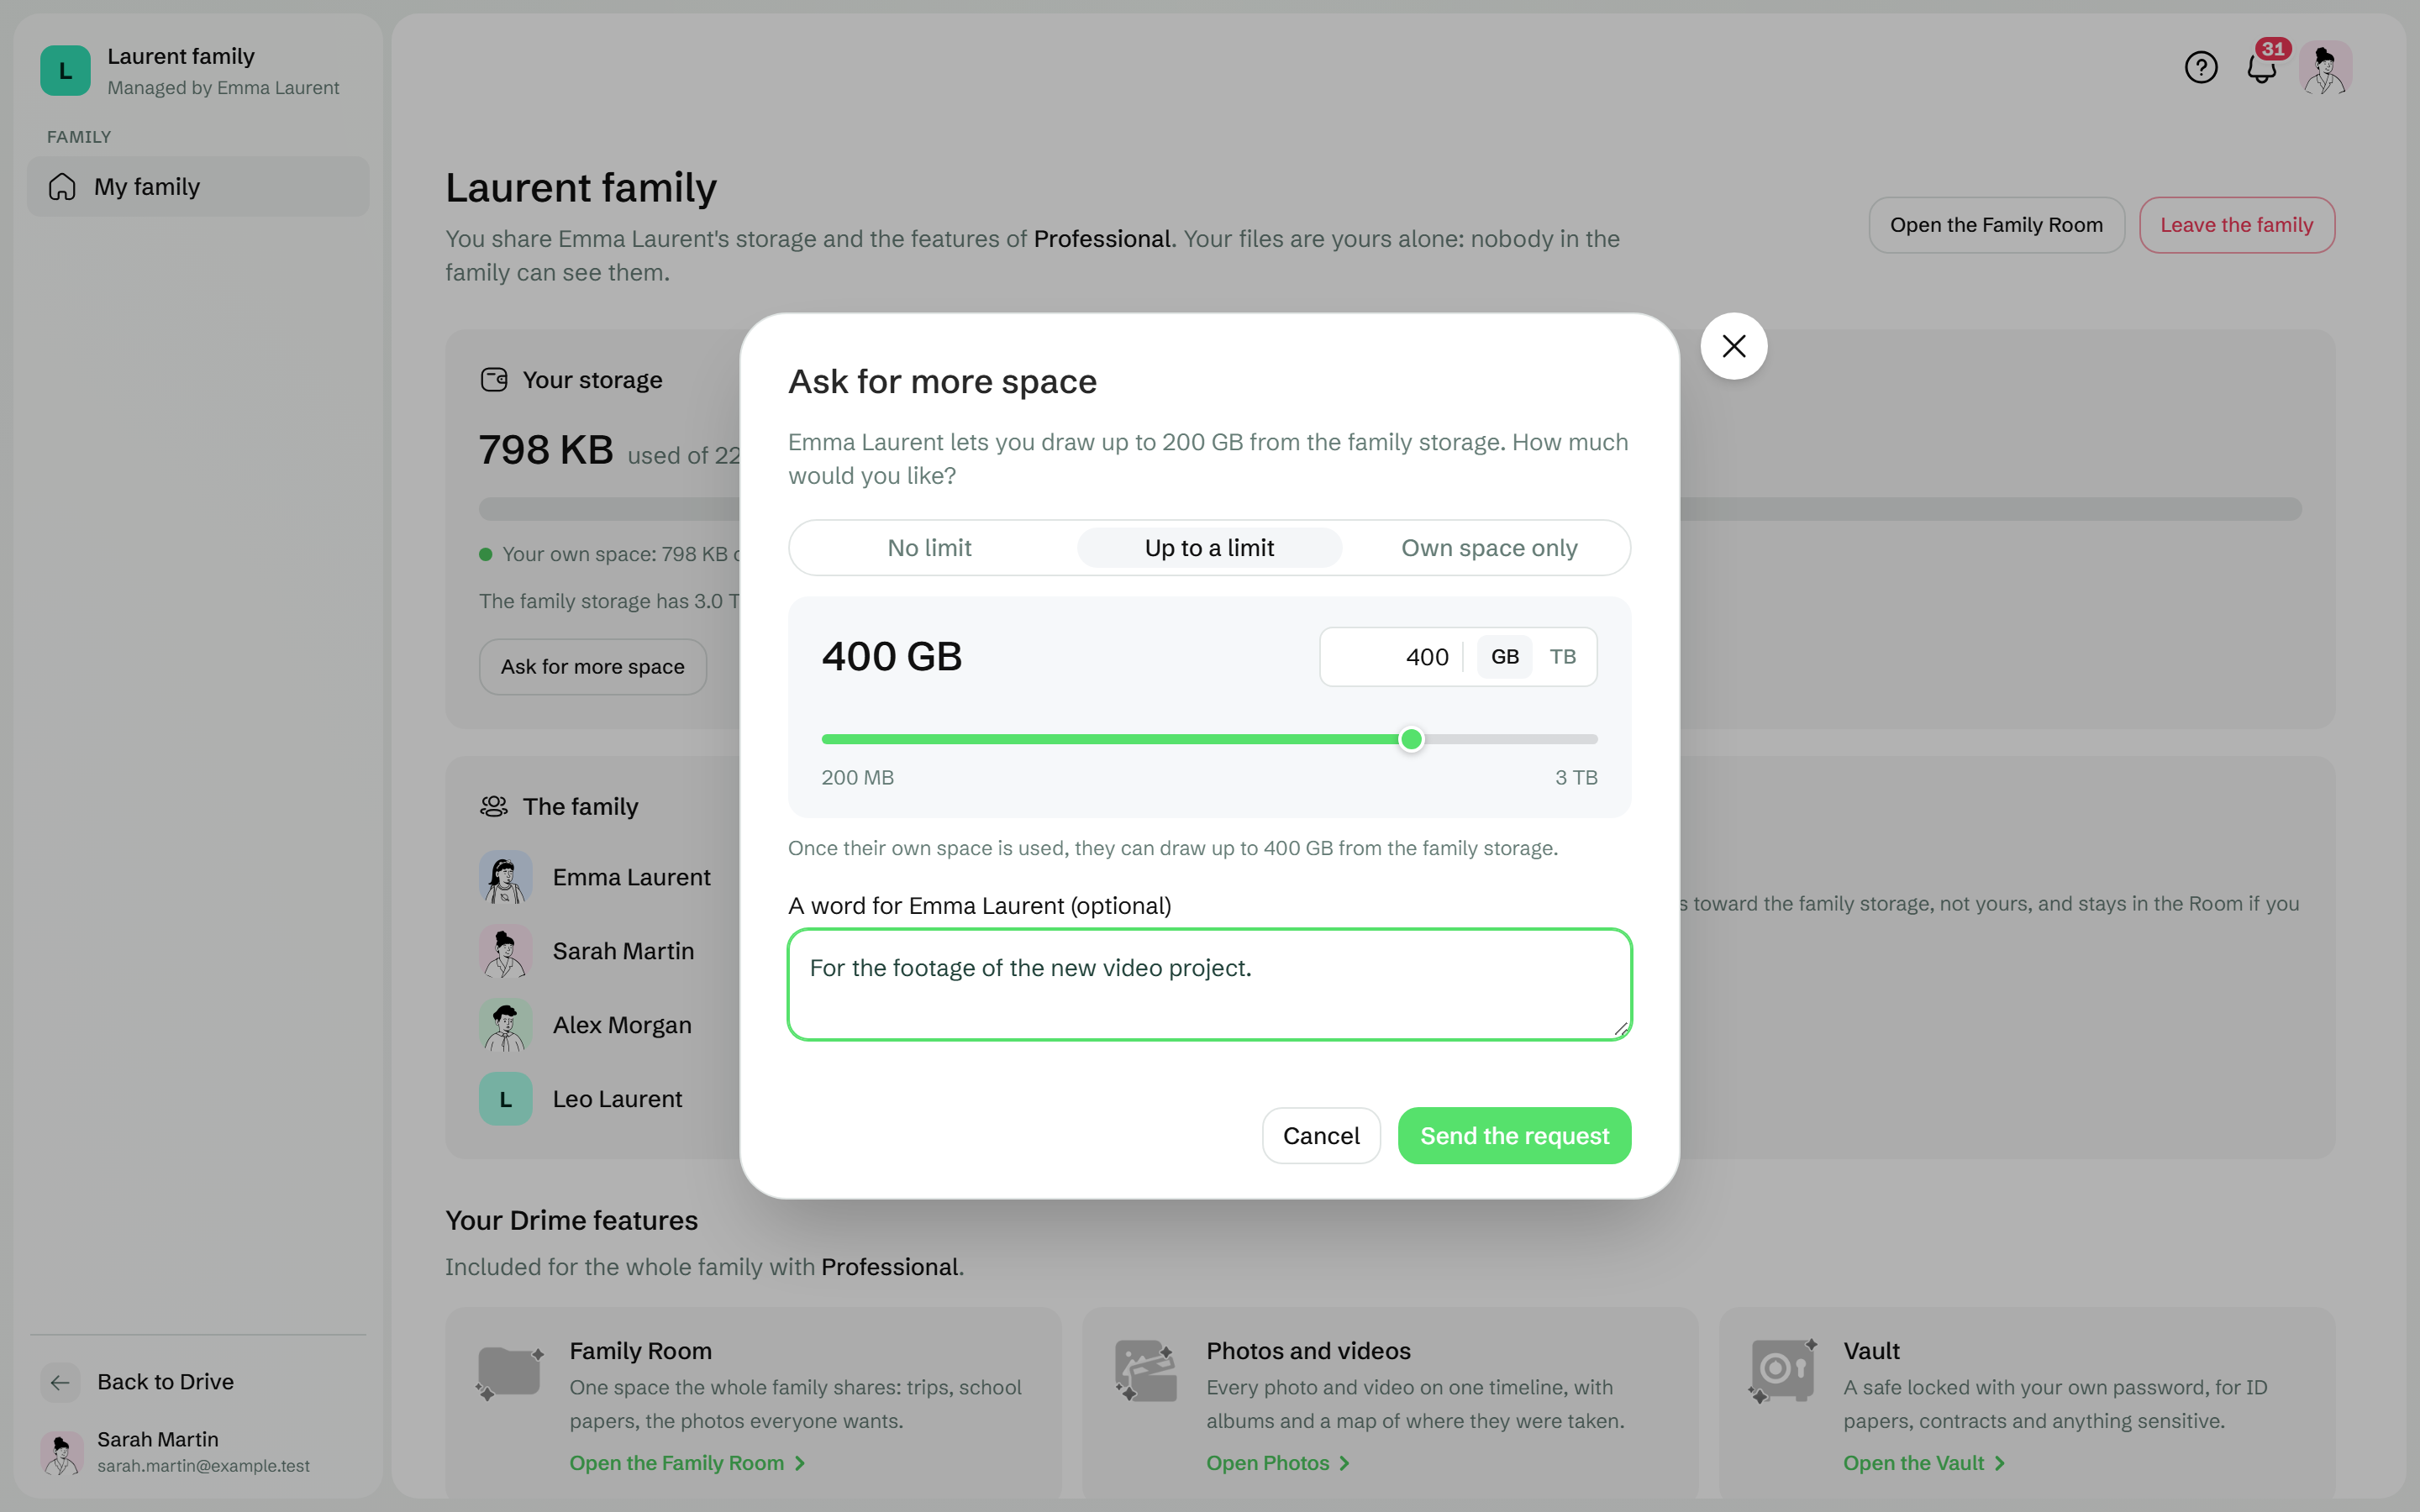Click the sarah.martin@example.test email

tap(203, 1466)
